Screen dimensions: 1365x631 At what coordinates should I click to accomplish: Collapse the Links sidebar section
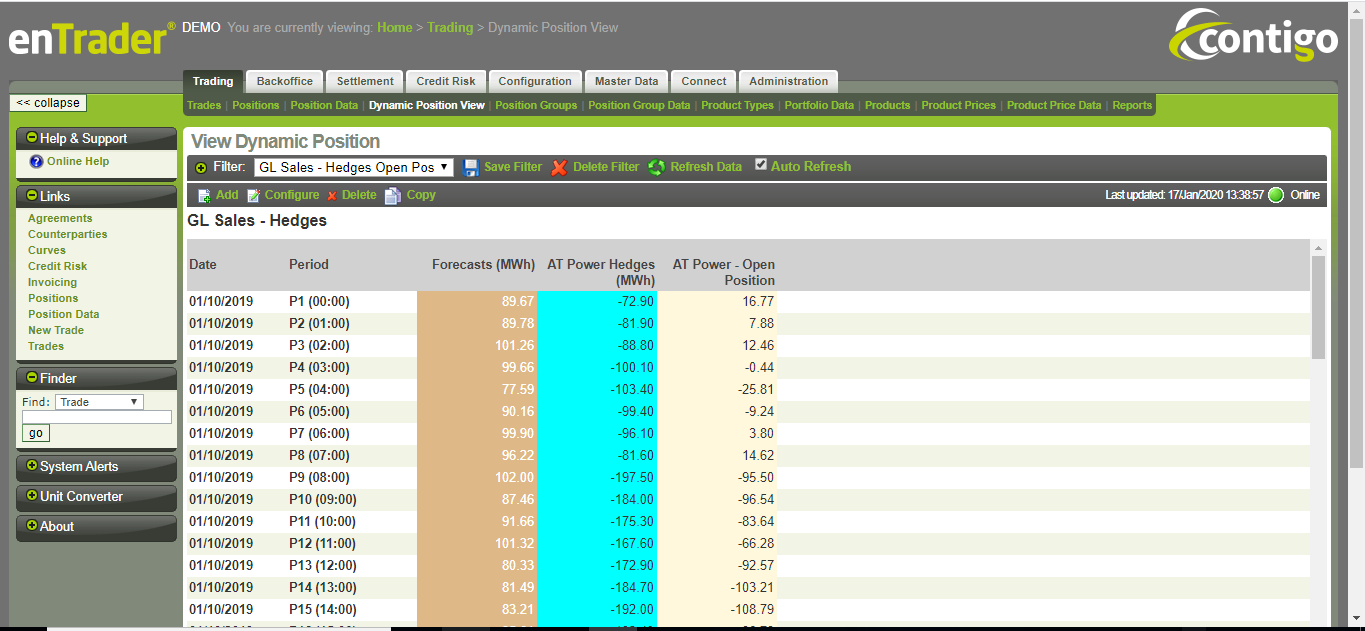[x=32, y=196]
